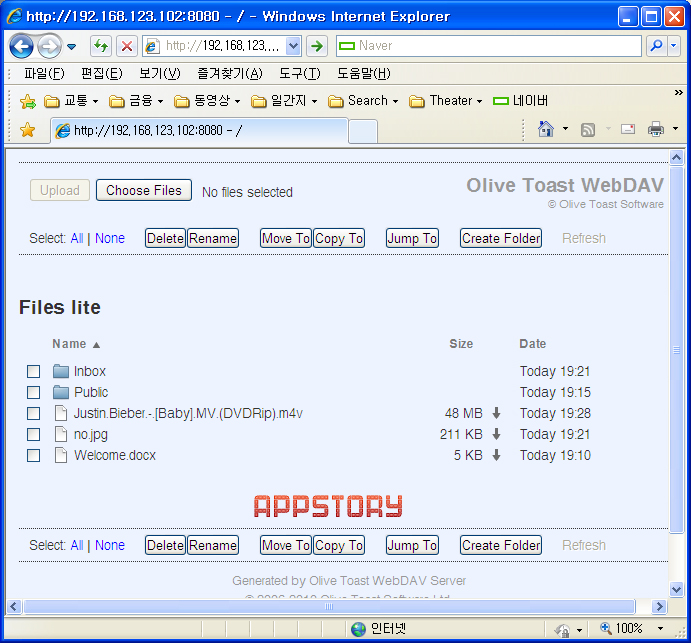691x643 pixels.
Task: Open the Welcome.docx file link
Action: (115, 455)
